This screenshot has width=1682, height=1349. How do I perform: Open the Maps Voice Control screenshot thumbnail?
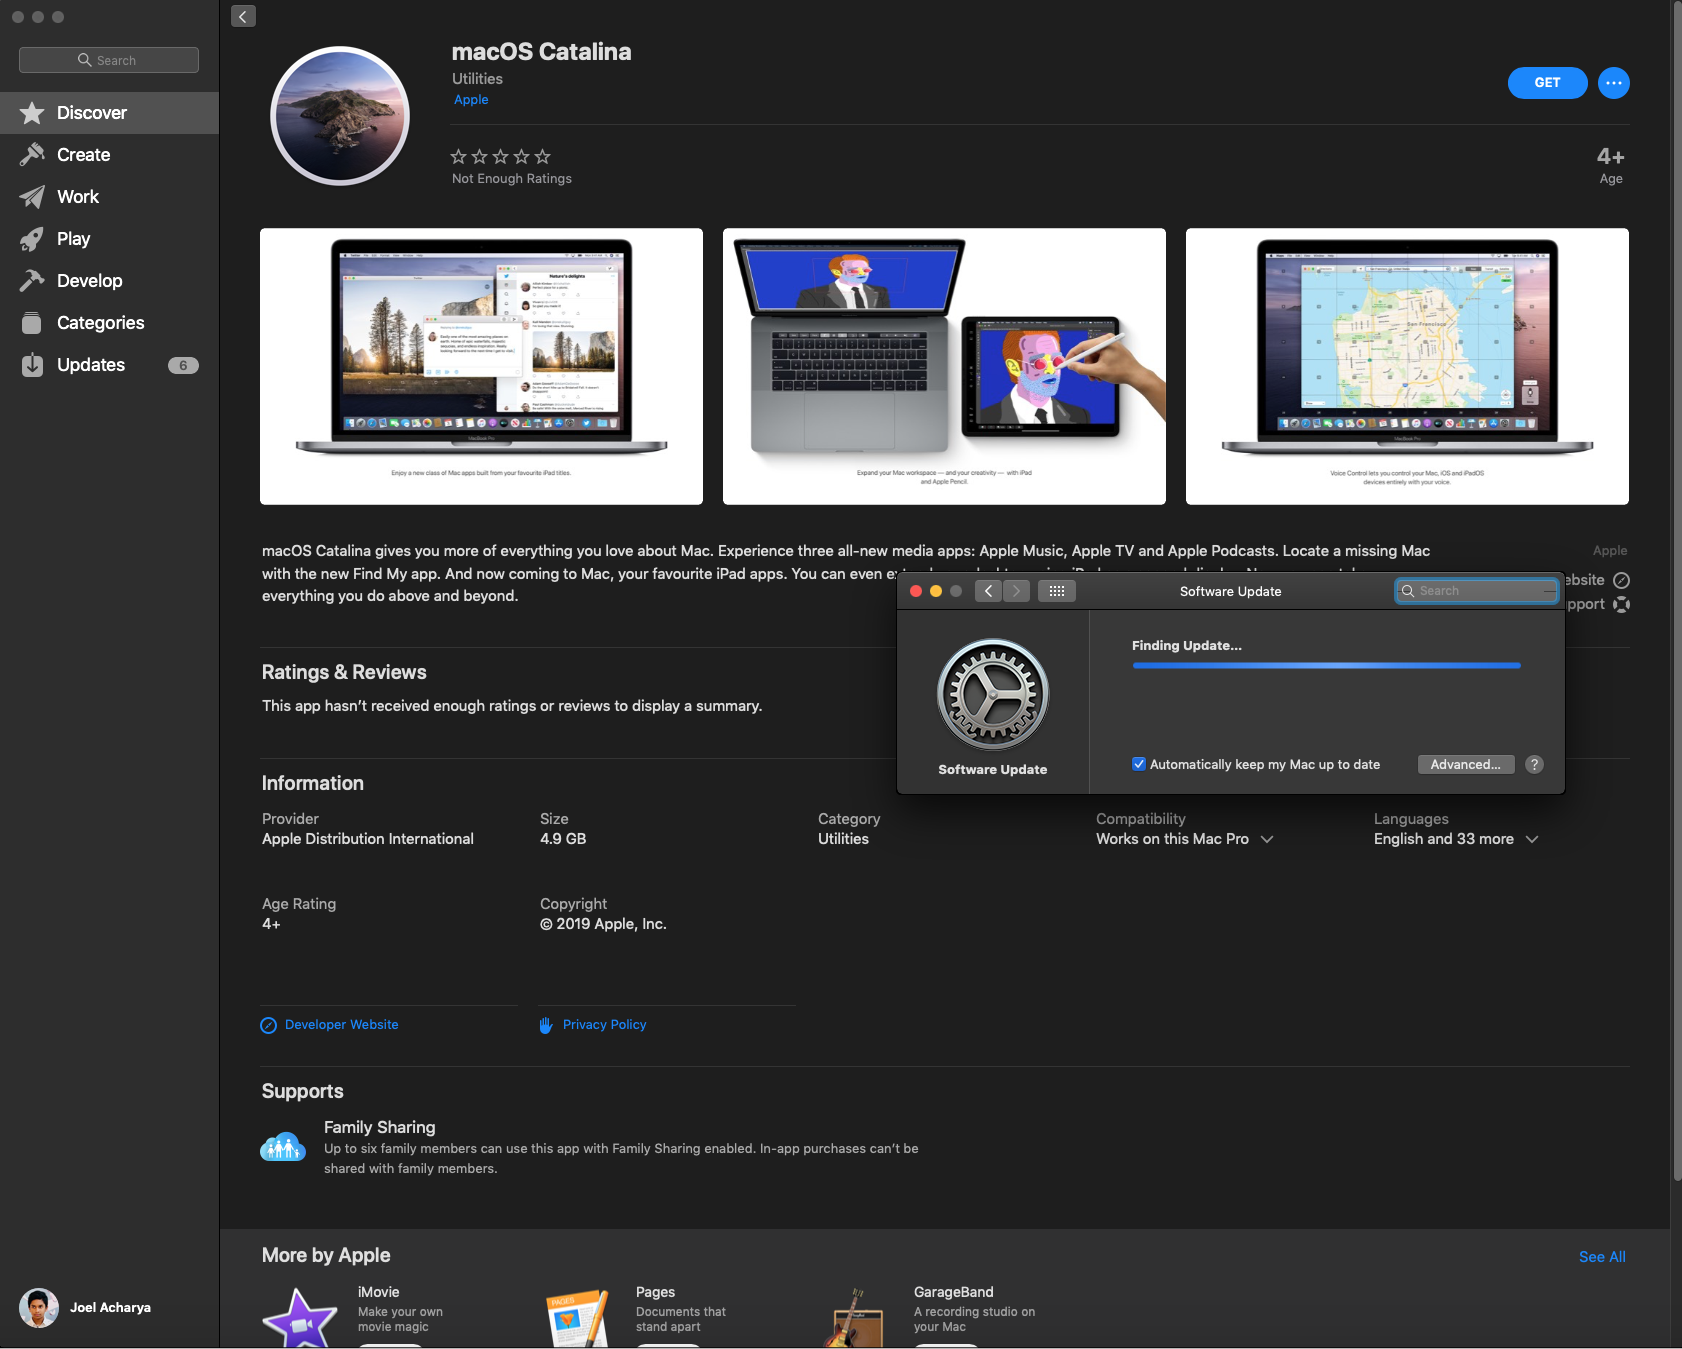click(1407, 366)
